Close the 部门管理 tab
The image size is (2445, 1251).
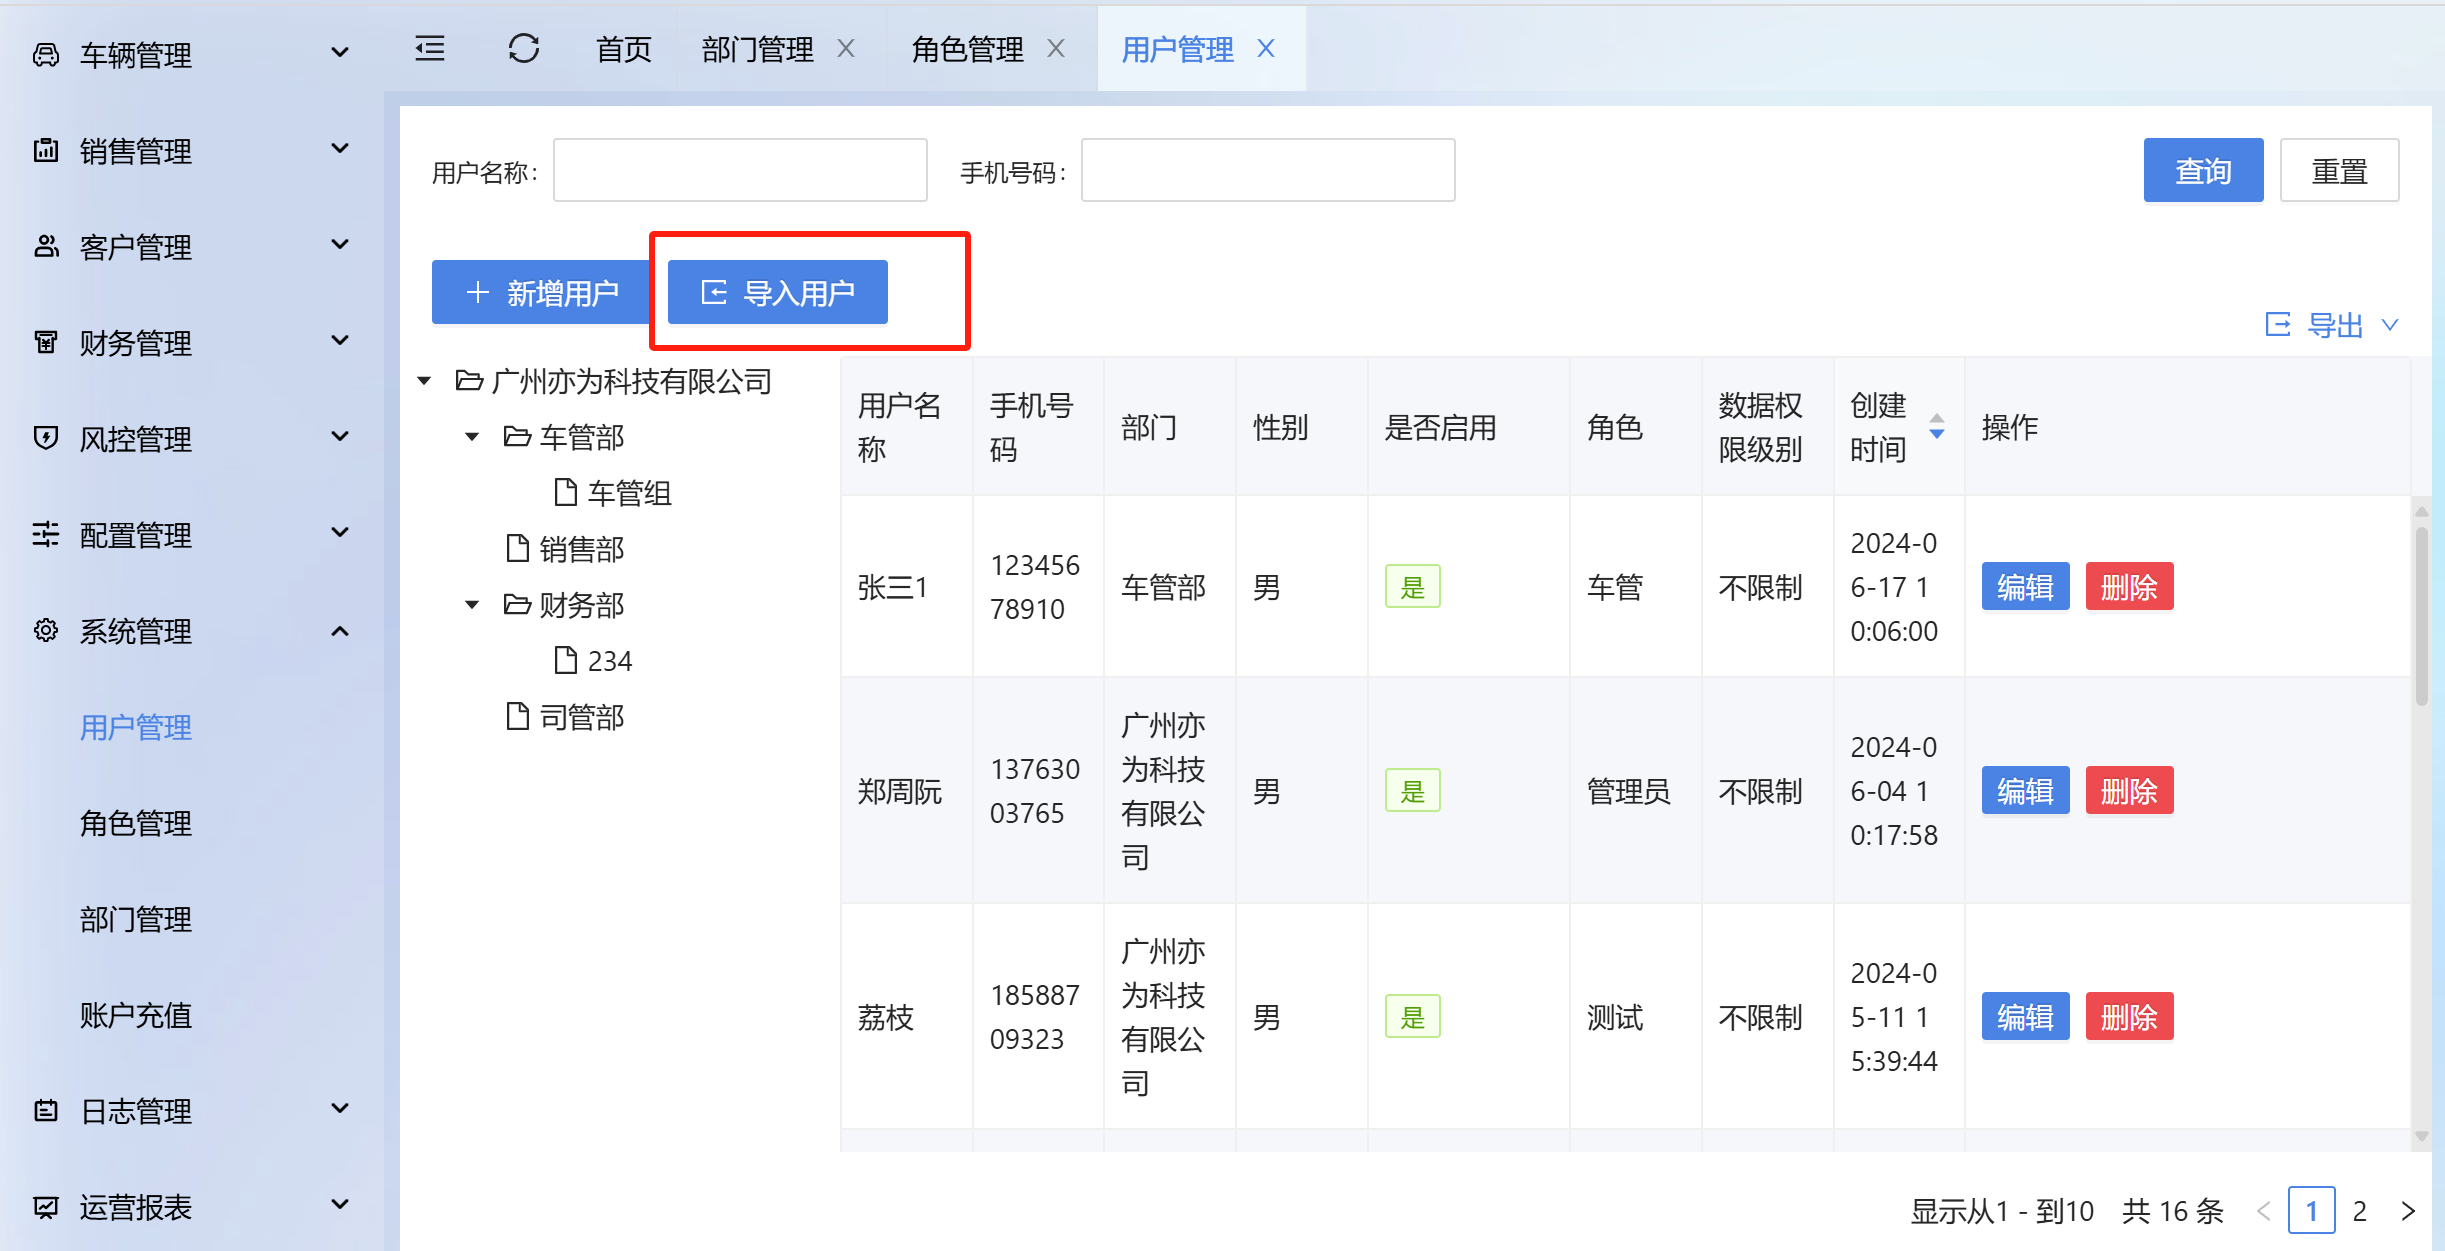[x=846, y=48]
